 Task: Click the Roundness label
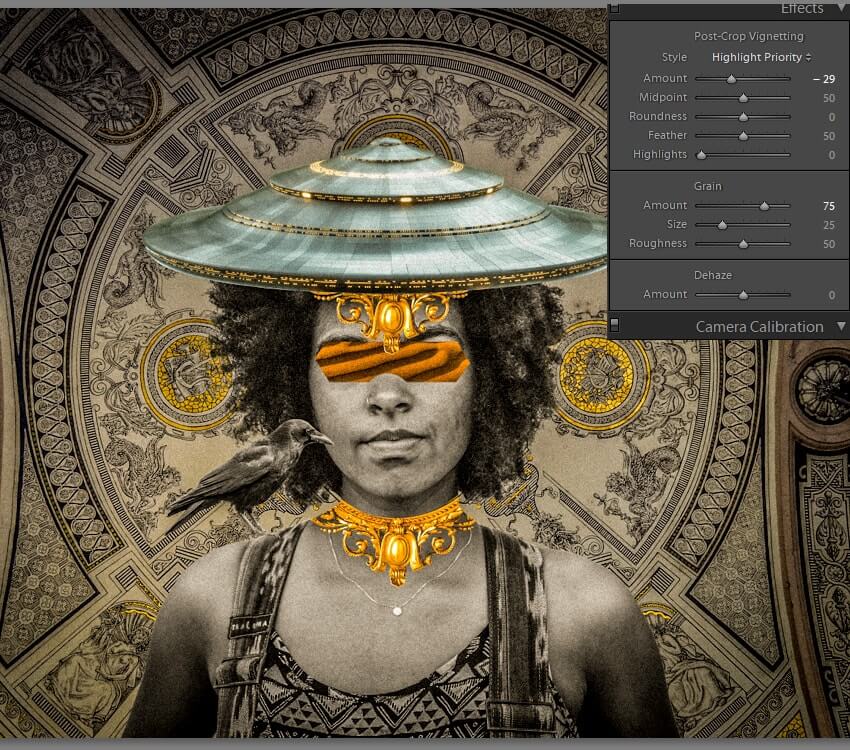[658, 116]
